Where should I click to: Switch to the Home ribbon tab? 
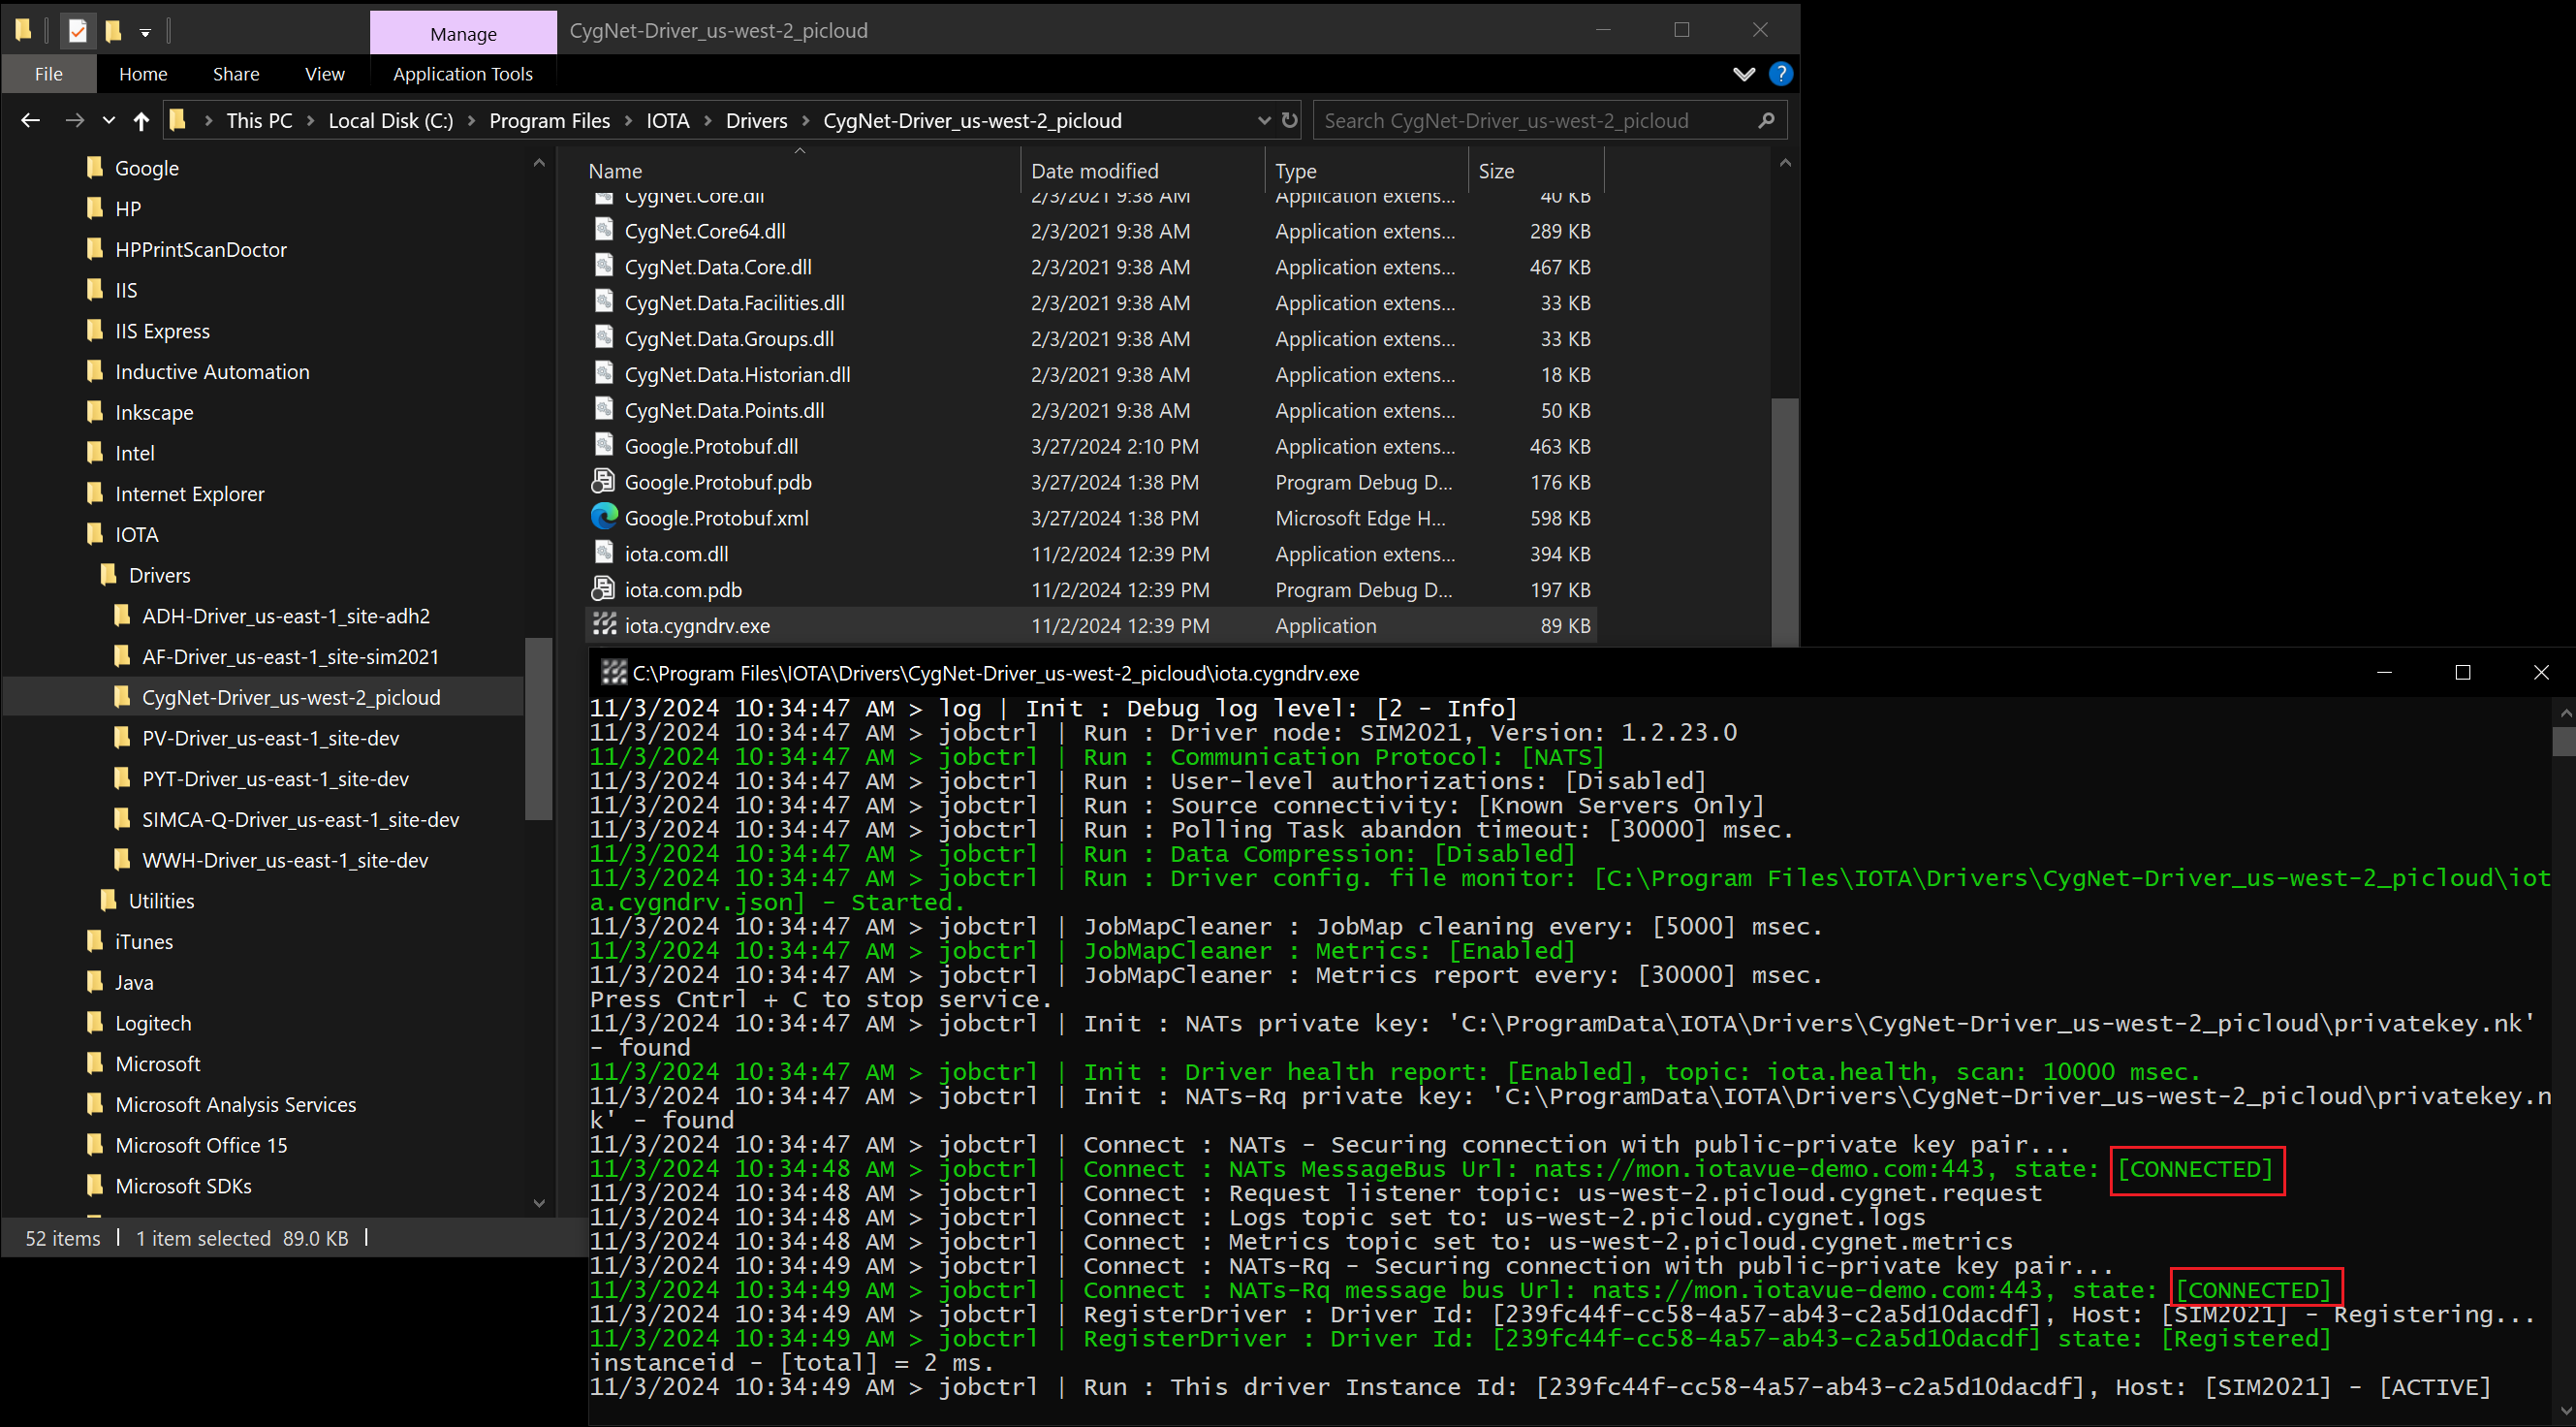pyautogui.click(x=143, y=74)
